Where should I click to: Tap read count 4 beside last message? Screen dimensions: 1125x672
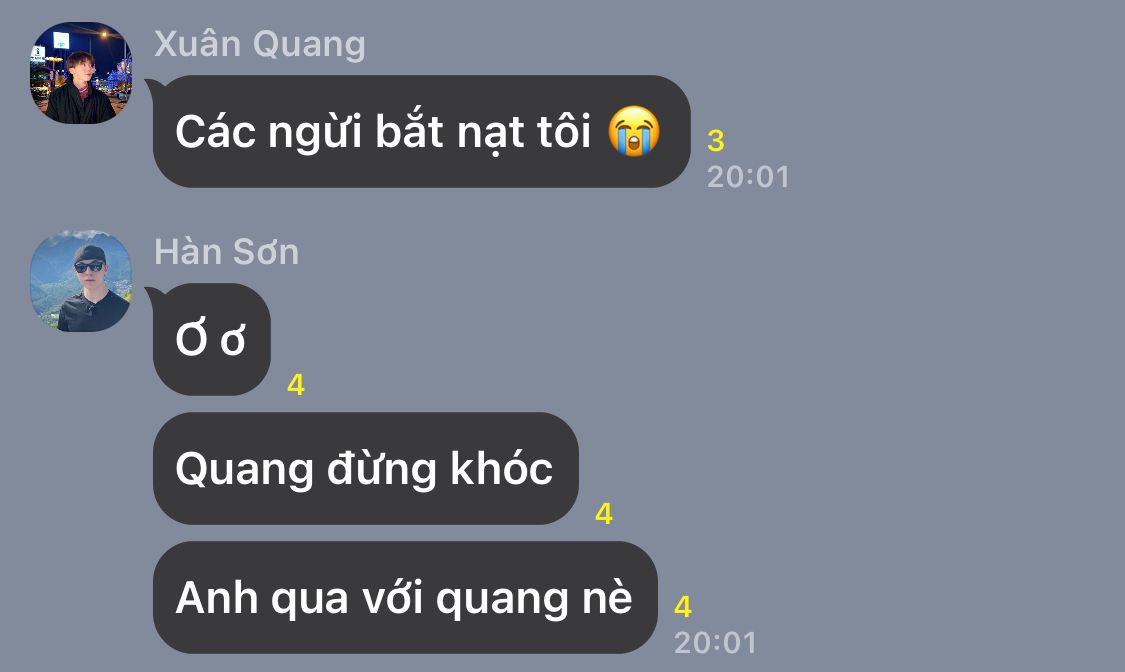pyautogui.click(x=682, y=607)
